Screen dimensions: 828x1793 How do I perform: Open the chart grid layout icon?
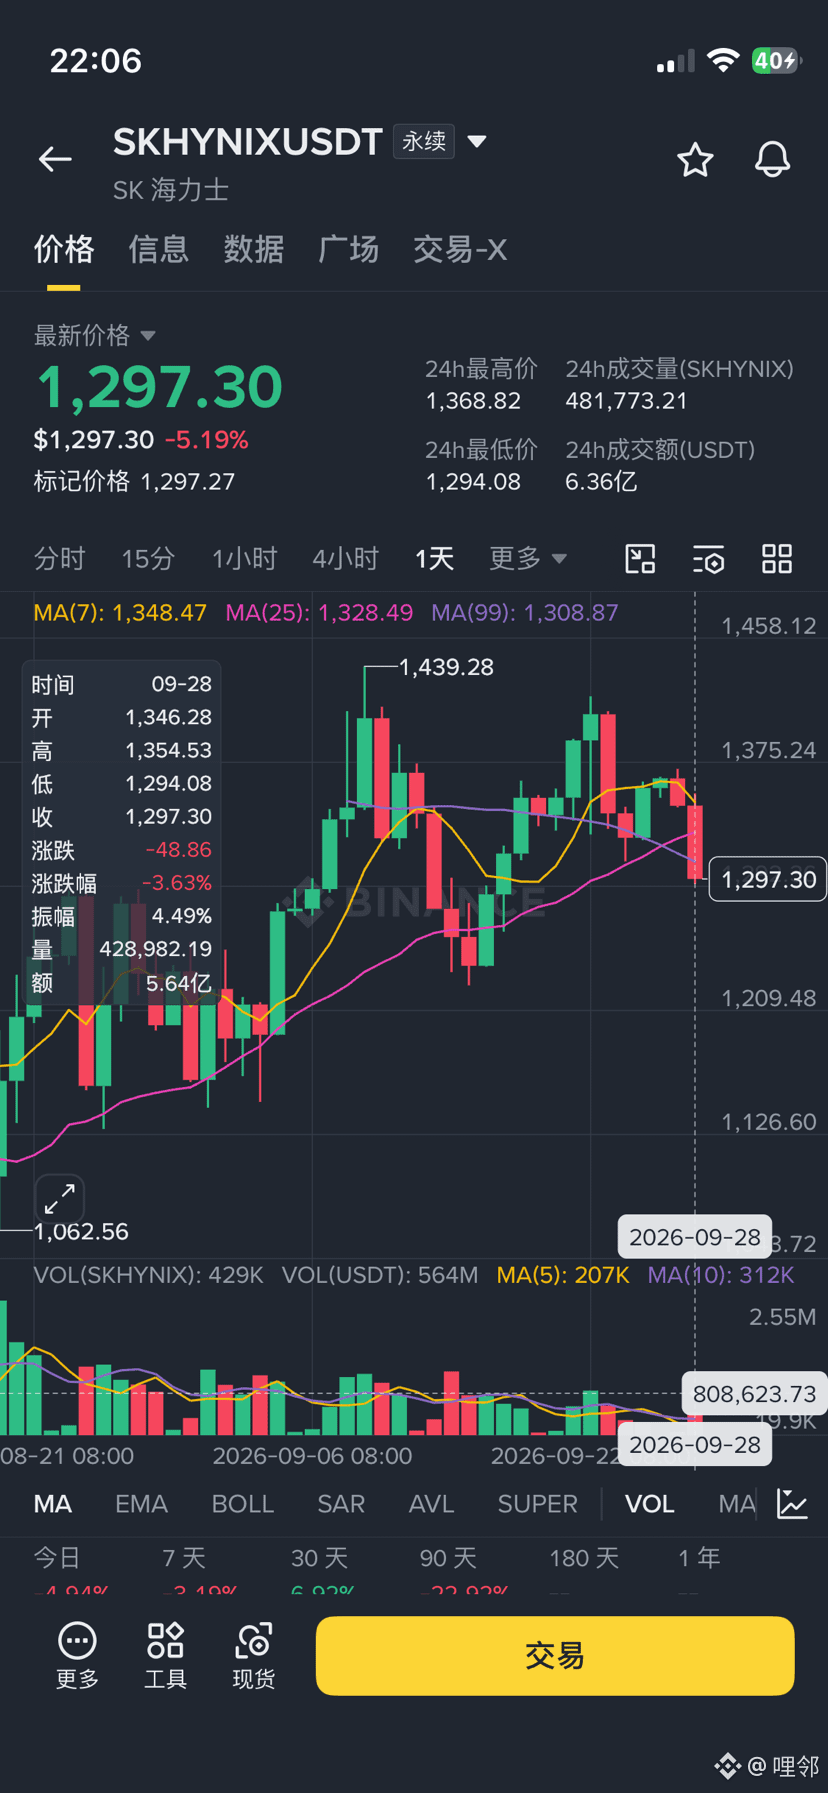point(777,559)
